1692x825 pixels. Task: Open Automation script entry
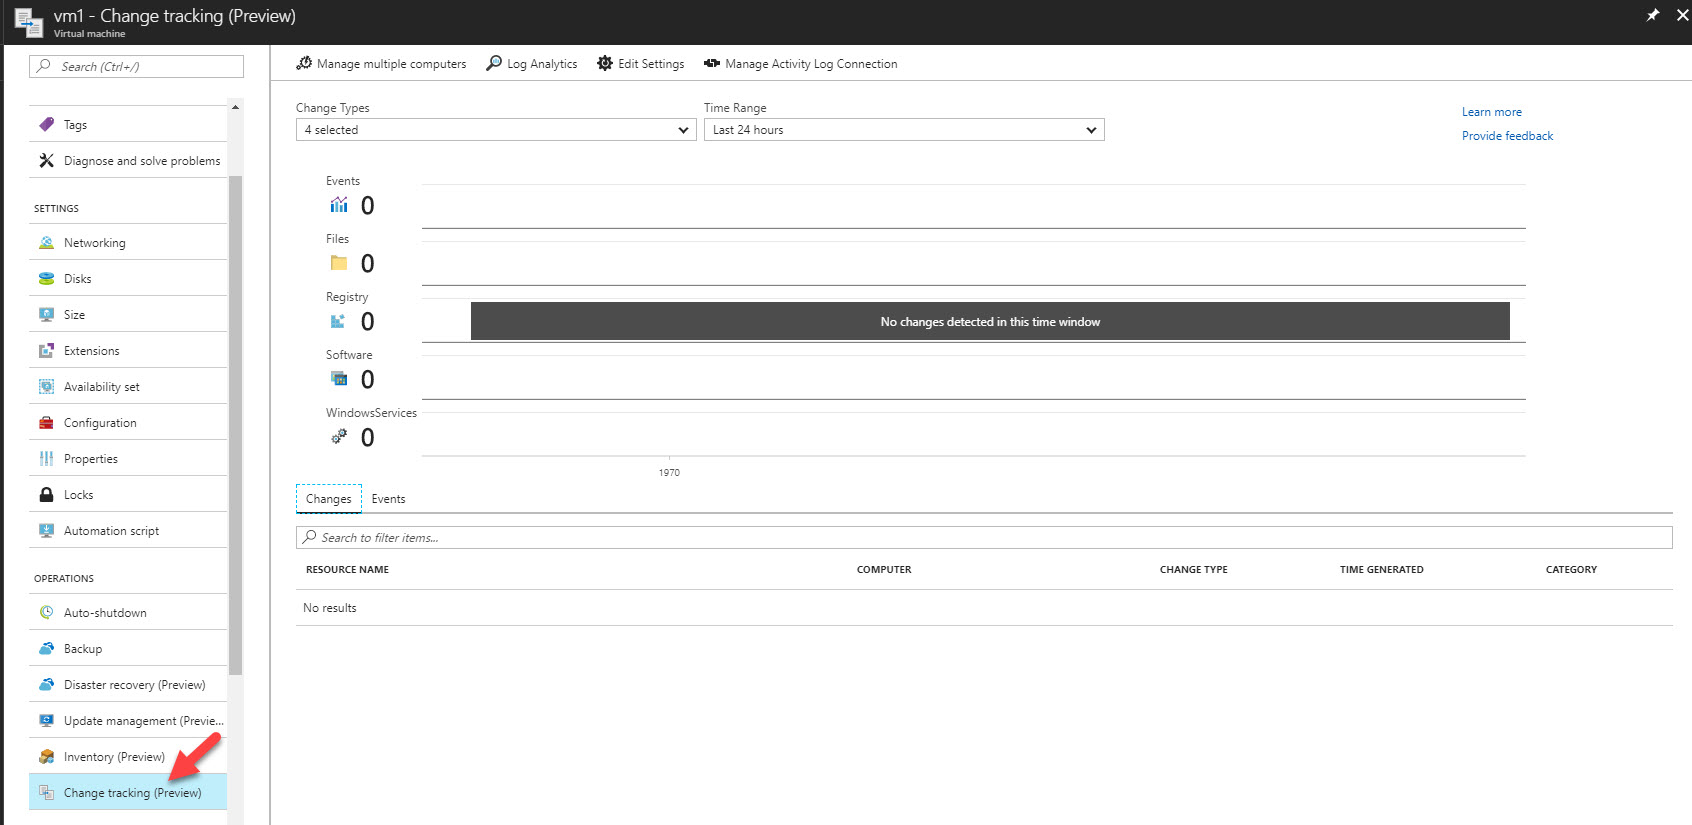pos(128,530)
